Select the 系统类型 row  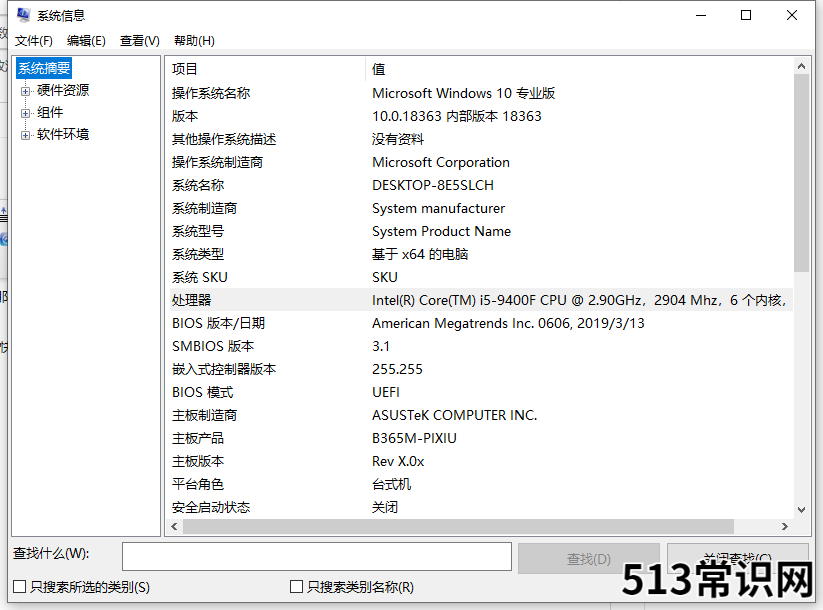[481, 255]
